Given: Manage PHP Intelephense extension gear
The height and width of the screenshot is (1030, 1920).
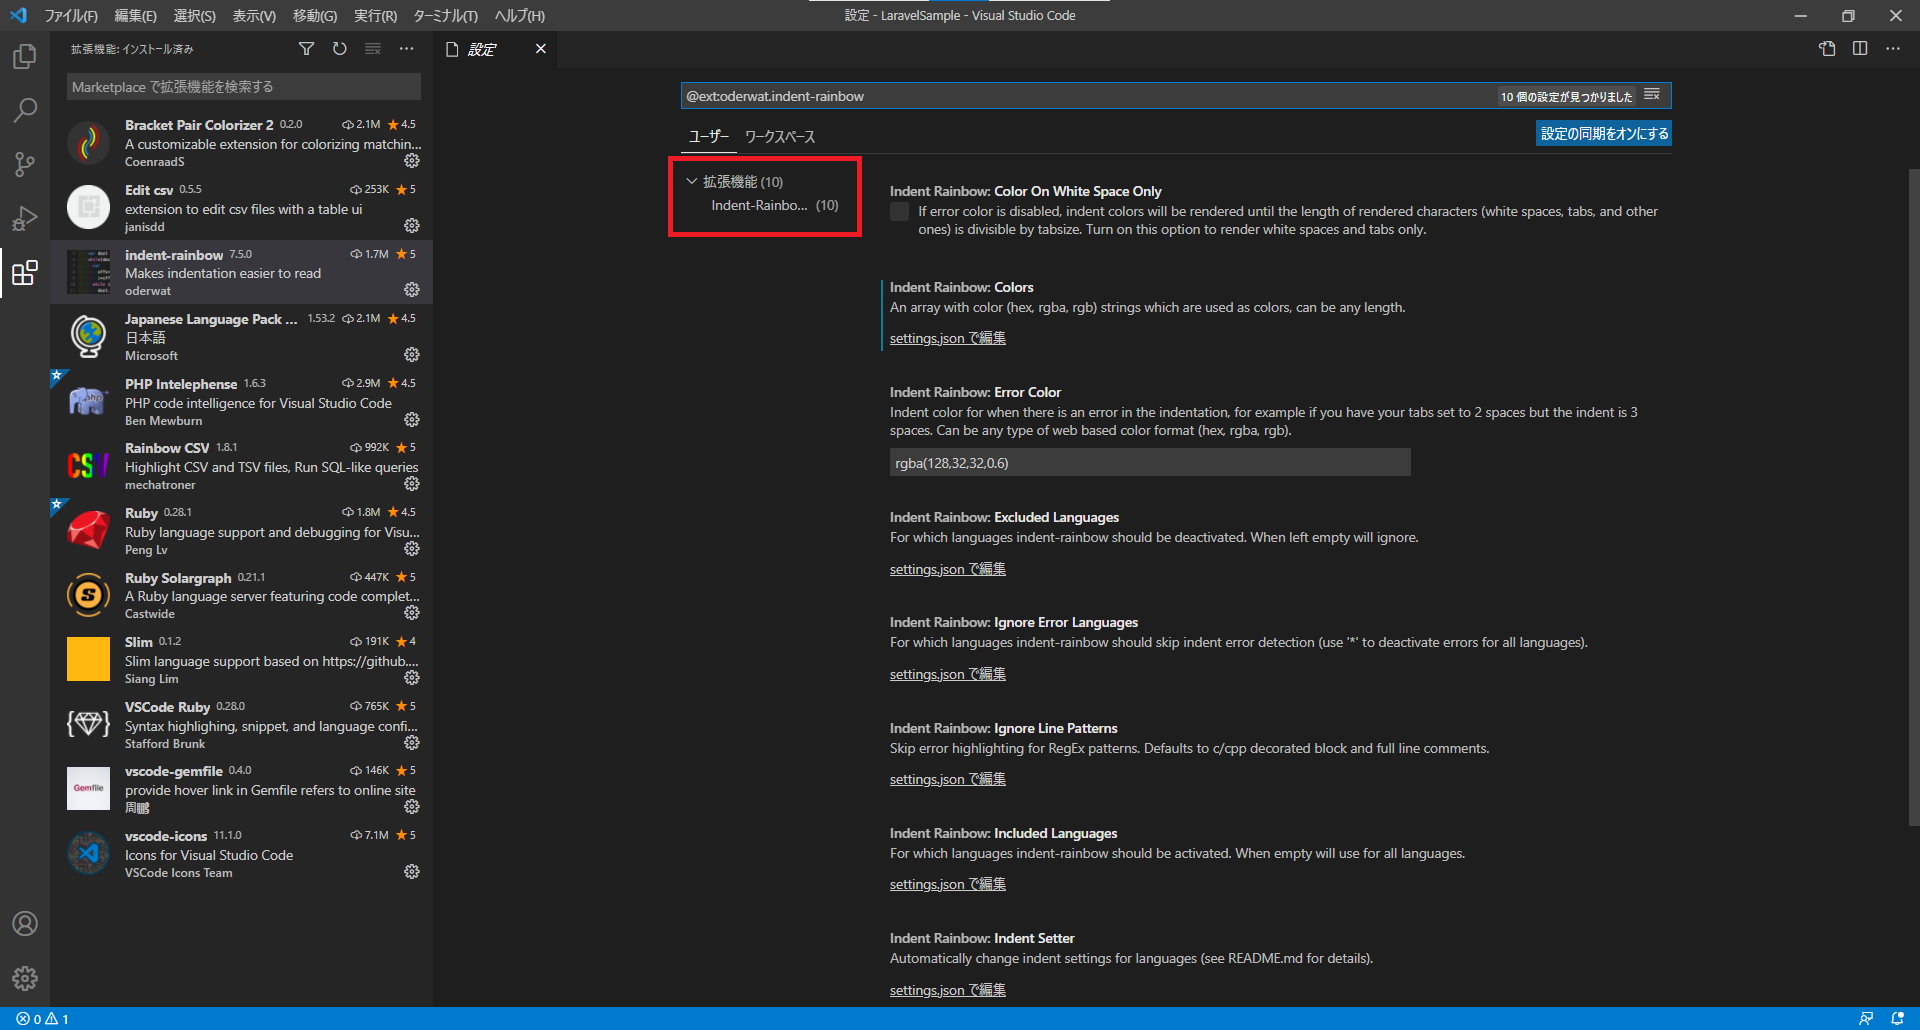Looking at the screenshot, I should pos(412,420).
